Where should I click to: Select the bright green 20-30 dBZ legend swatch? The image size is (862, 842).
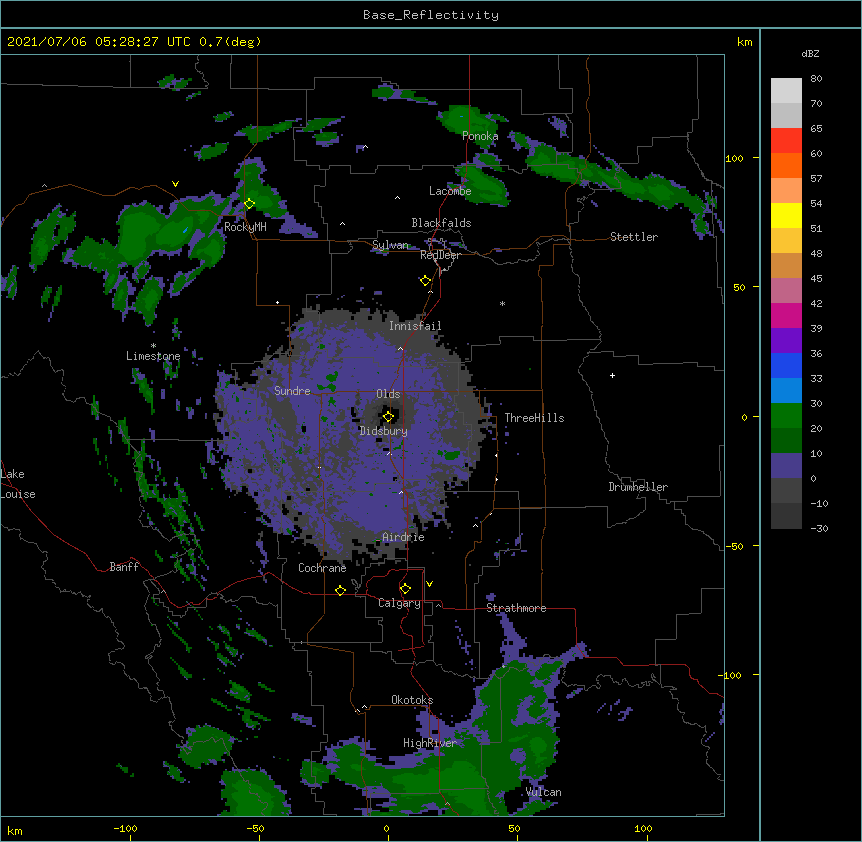(786, 416)
